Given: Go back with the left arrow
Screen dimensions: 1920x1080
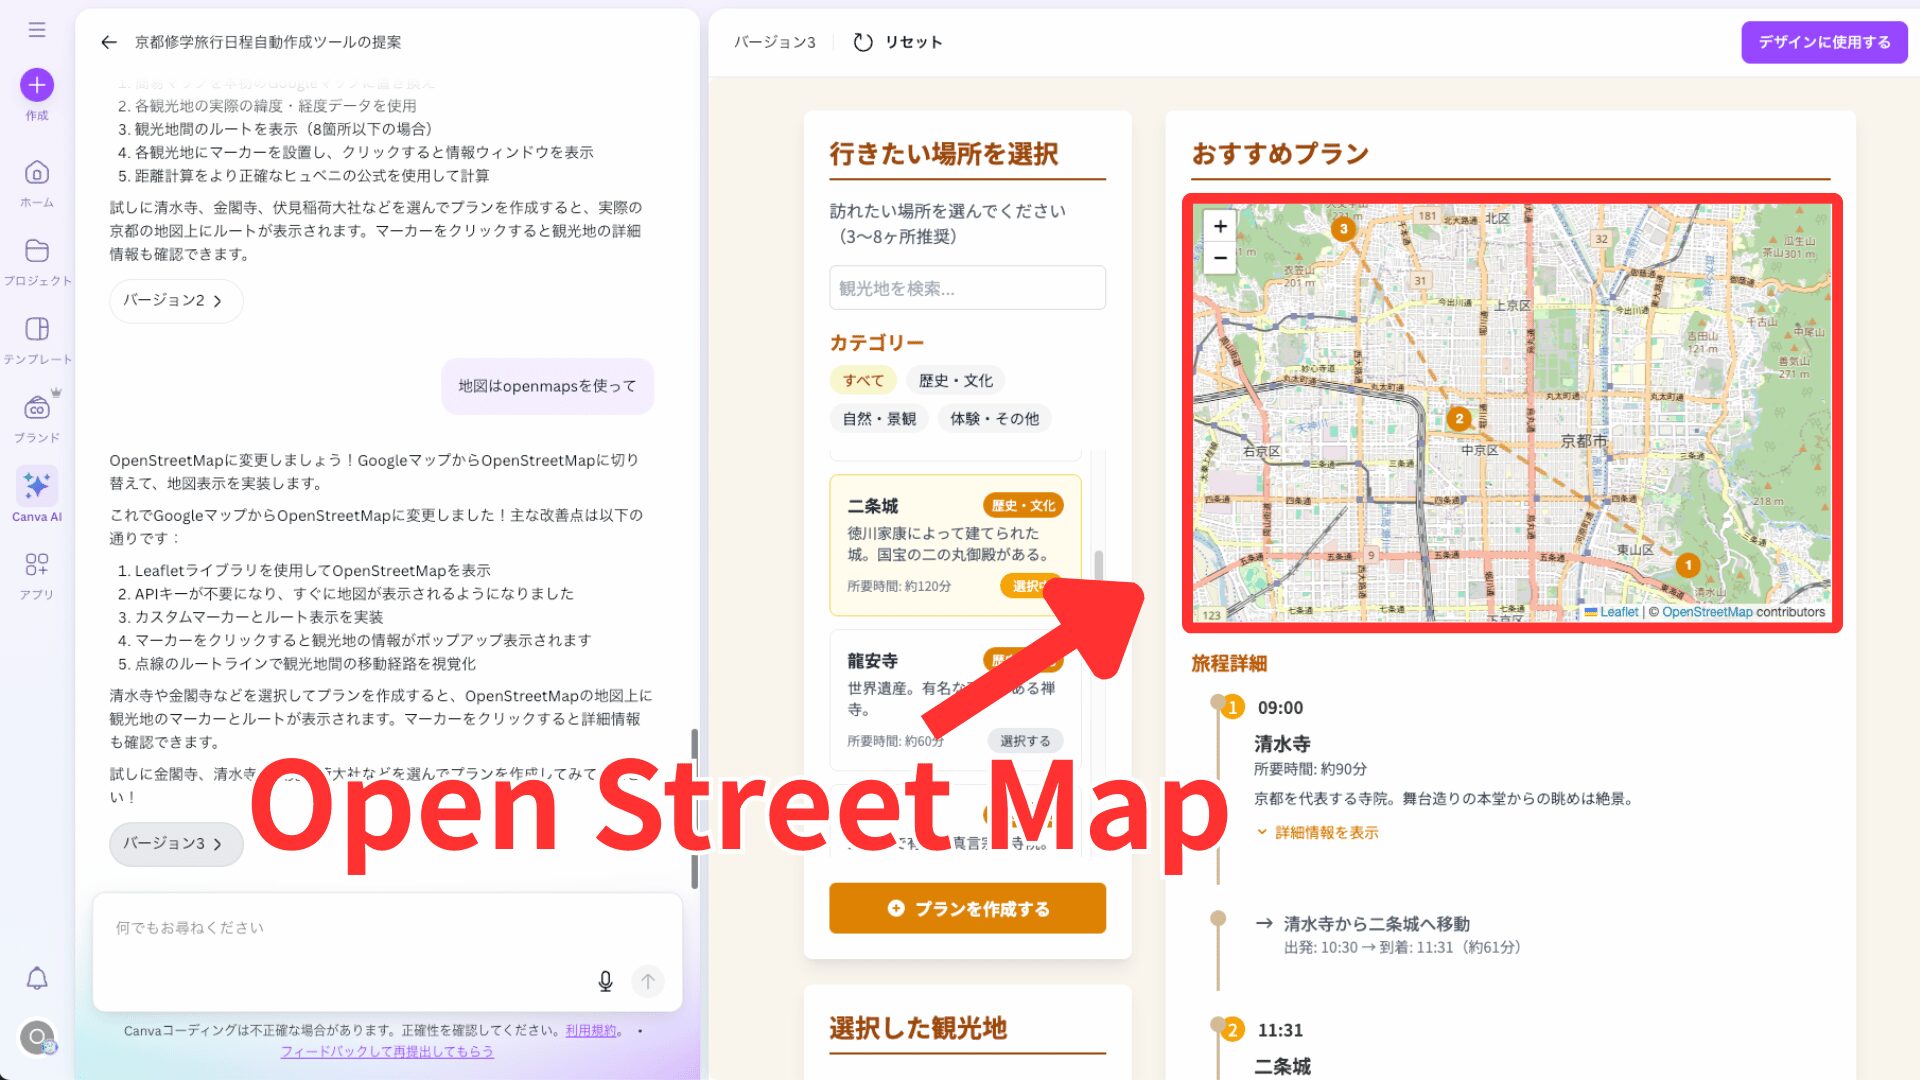Looking at the screenshot, I should point(109,42).
